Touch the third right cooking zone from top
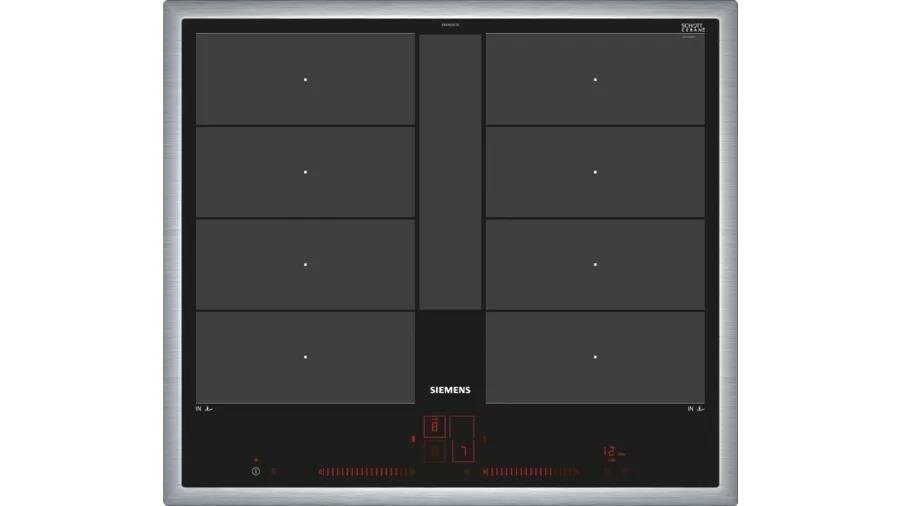Screen dimensions: 900x506 click(595, 264)
